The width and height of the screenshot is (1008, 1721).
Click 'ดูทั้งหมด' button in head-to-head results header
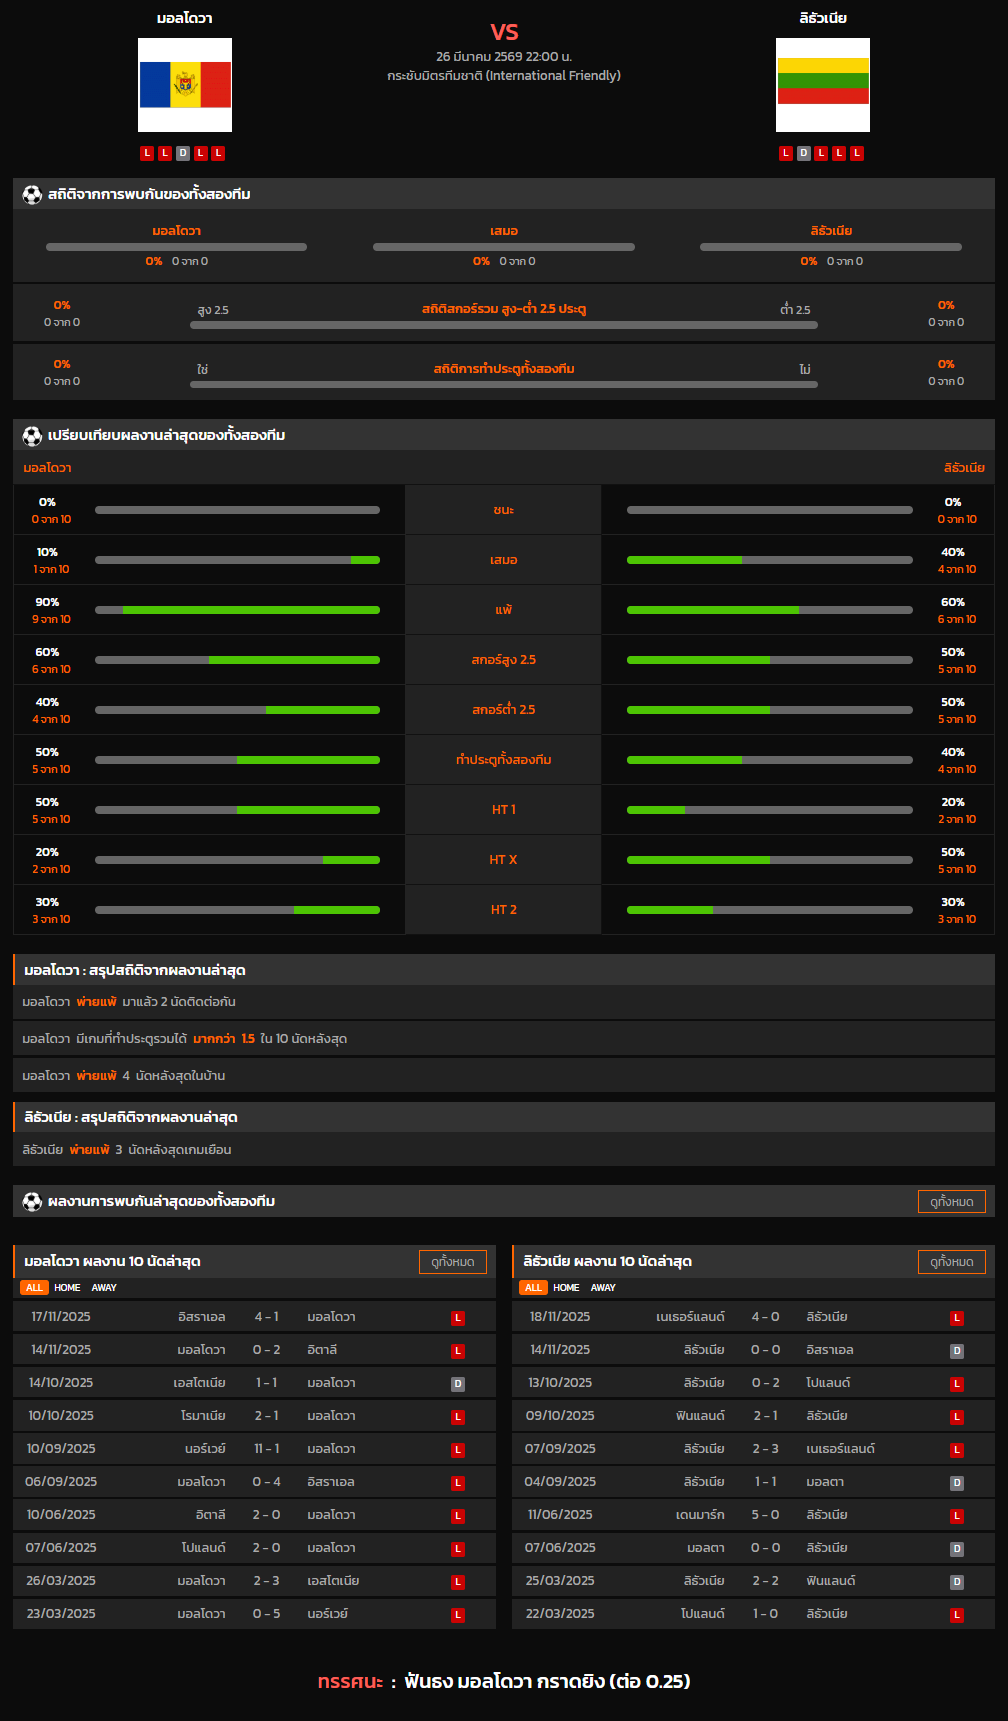951,1202
